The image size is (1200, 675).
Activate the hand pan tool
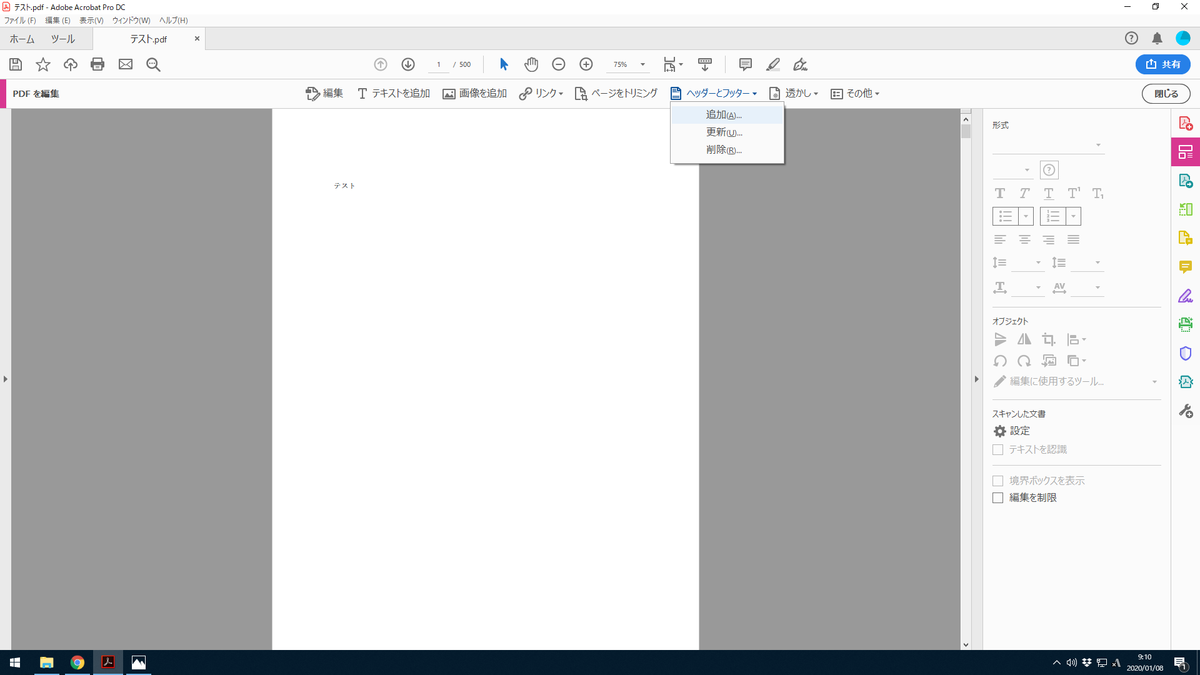531,64
